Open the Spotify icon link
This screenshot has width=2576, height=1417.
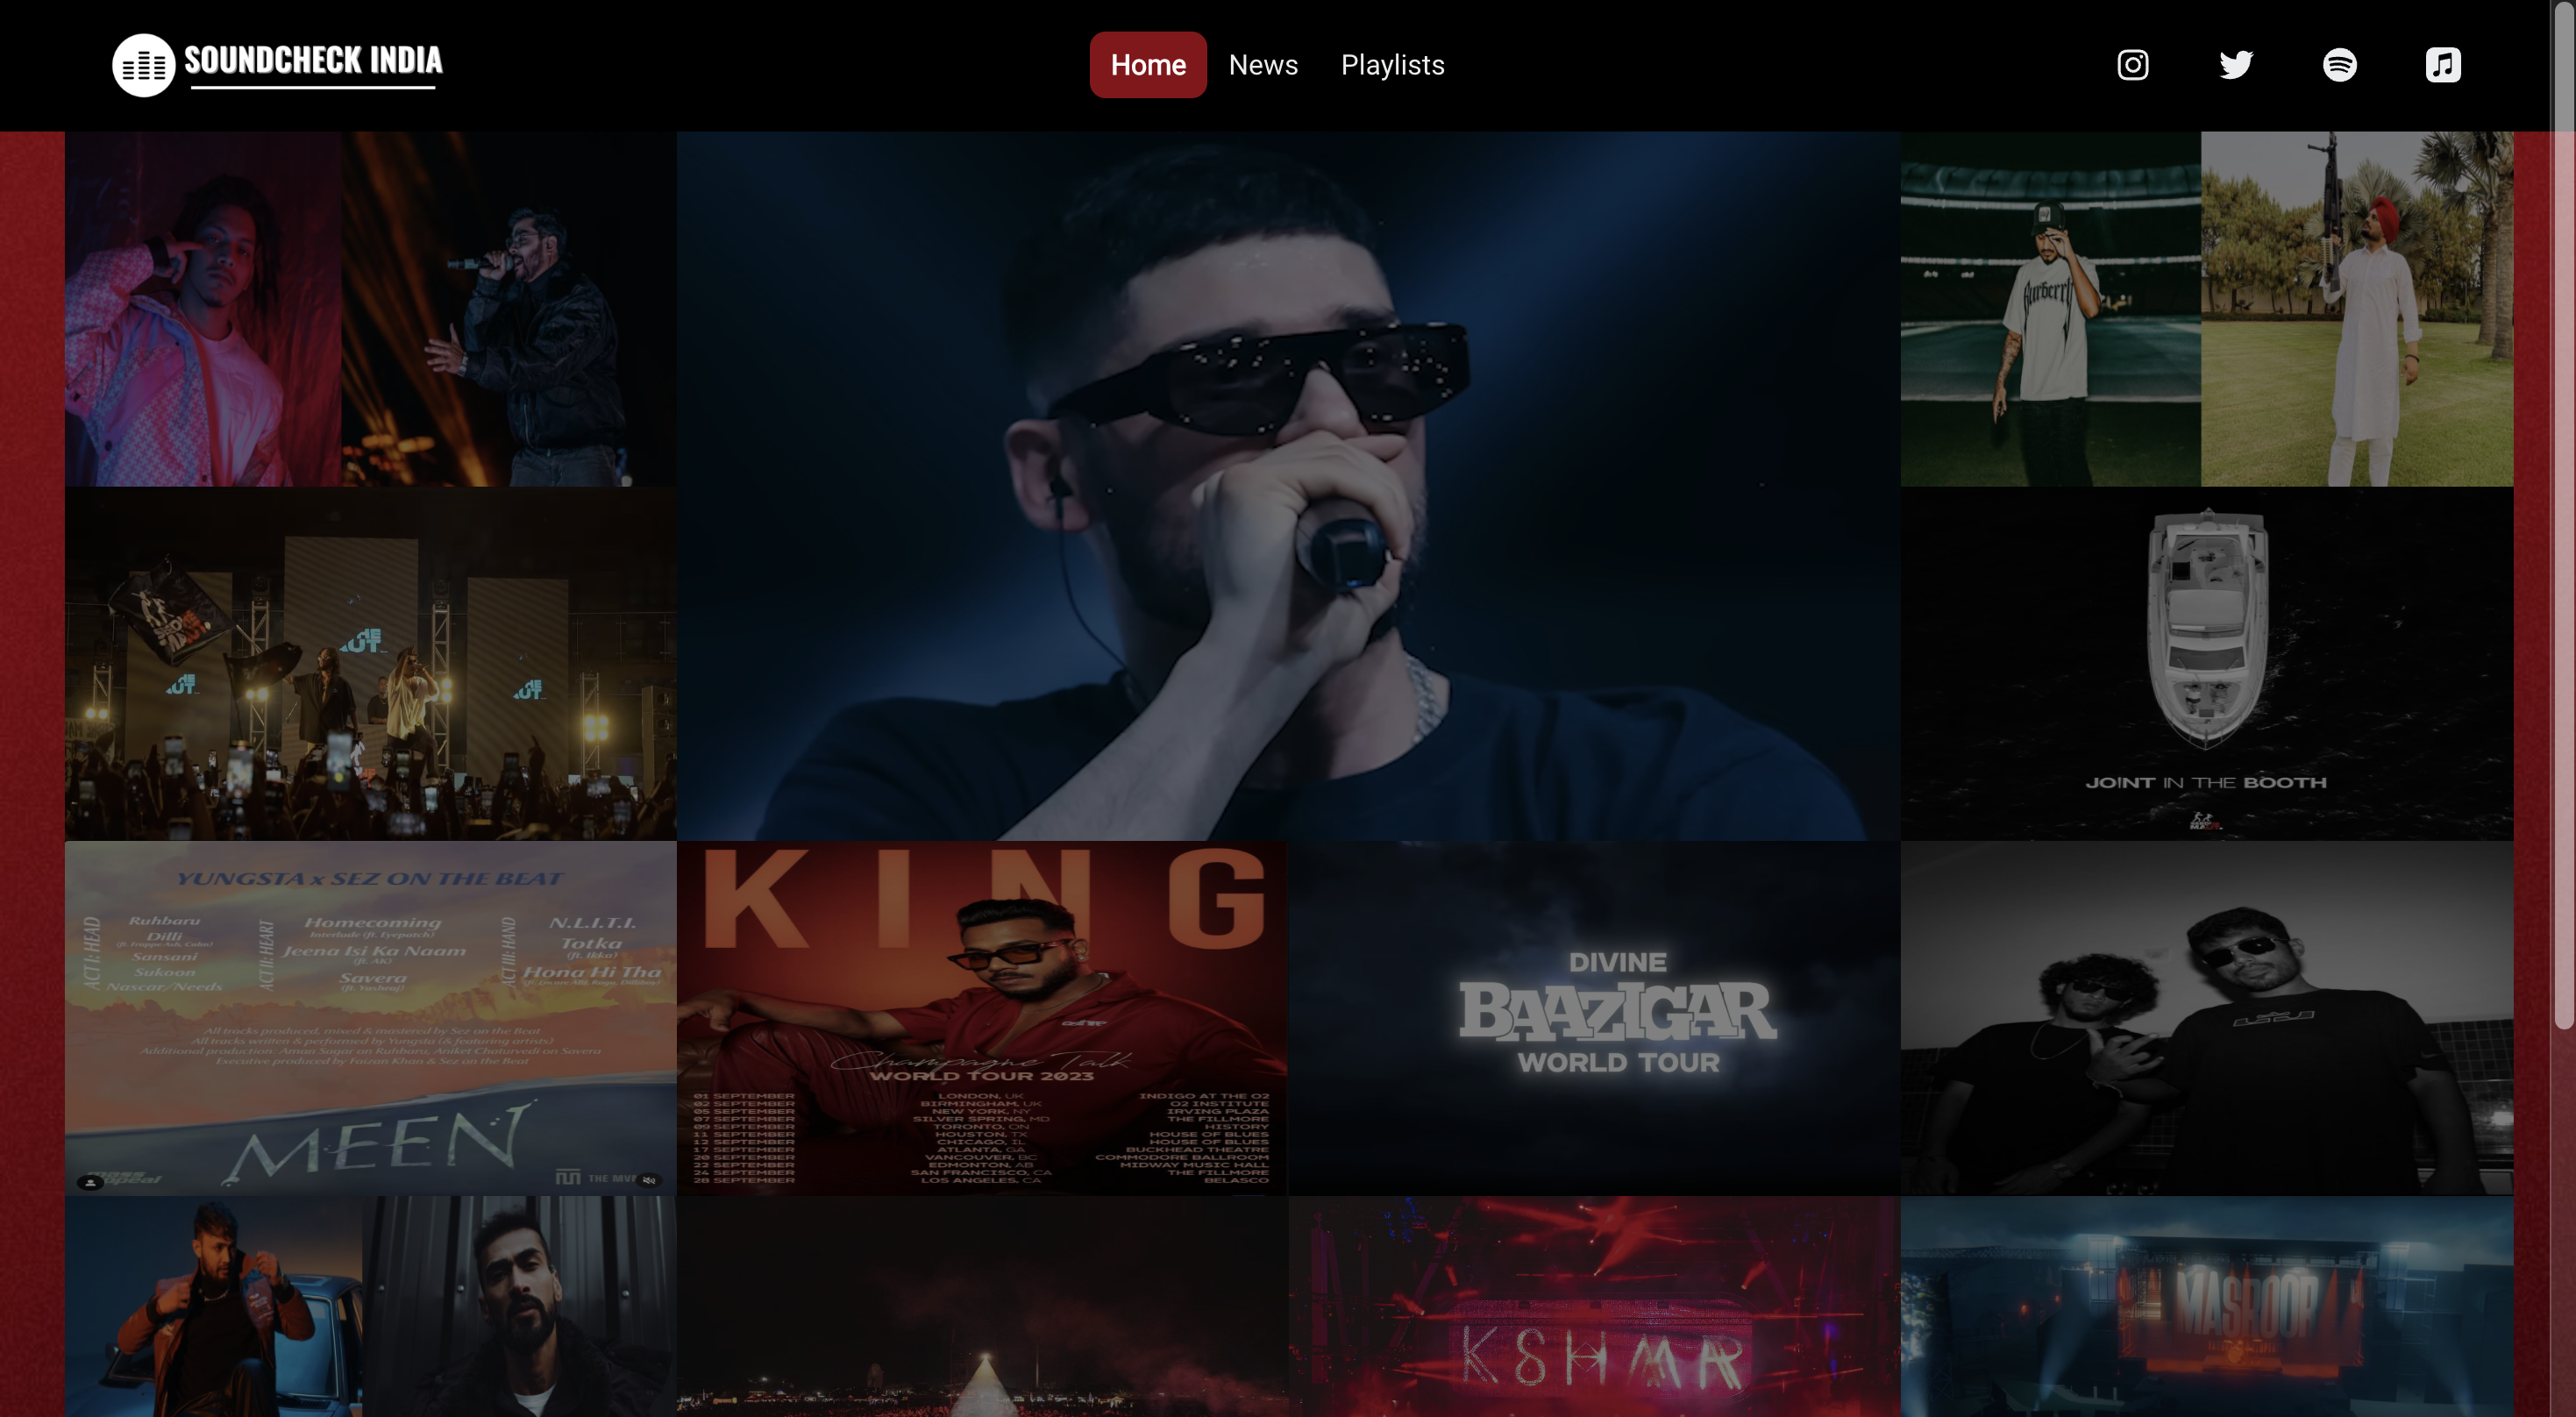(x=2339, y=65)
